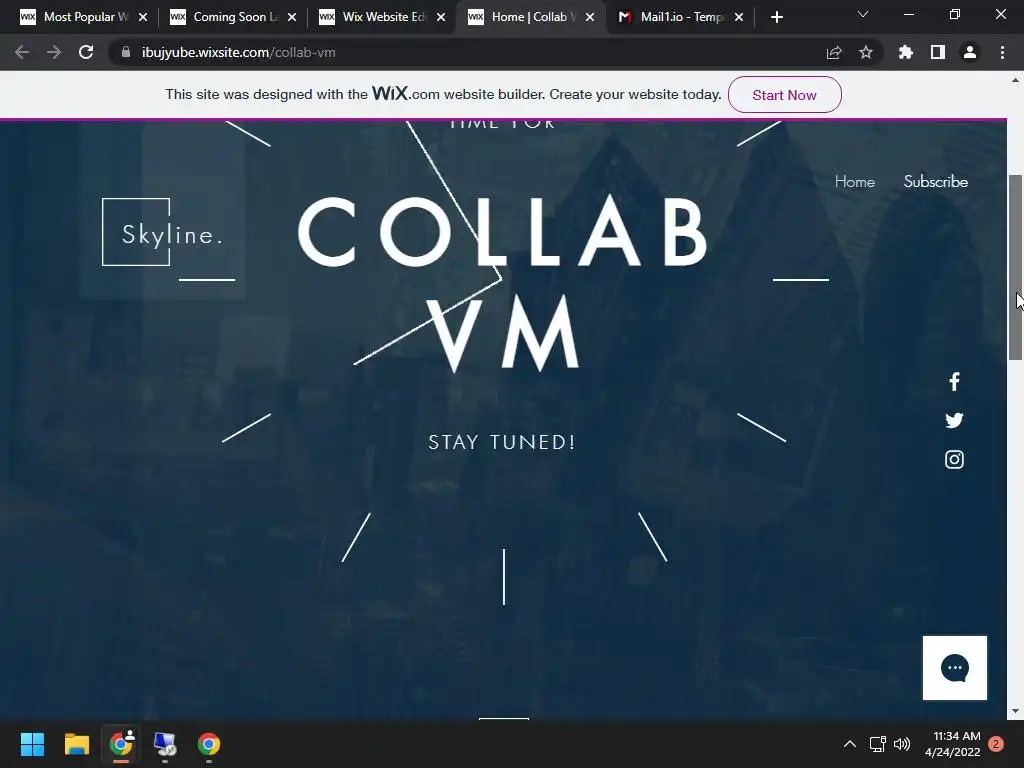
Task: Click the STAY TUNED! text
Action: 502,442
